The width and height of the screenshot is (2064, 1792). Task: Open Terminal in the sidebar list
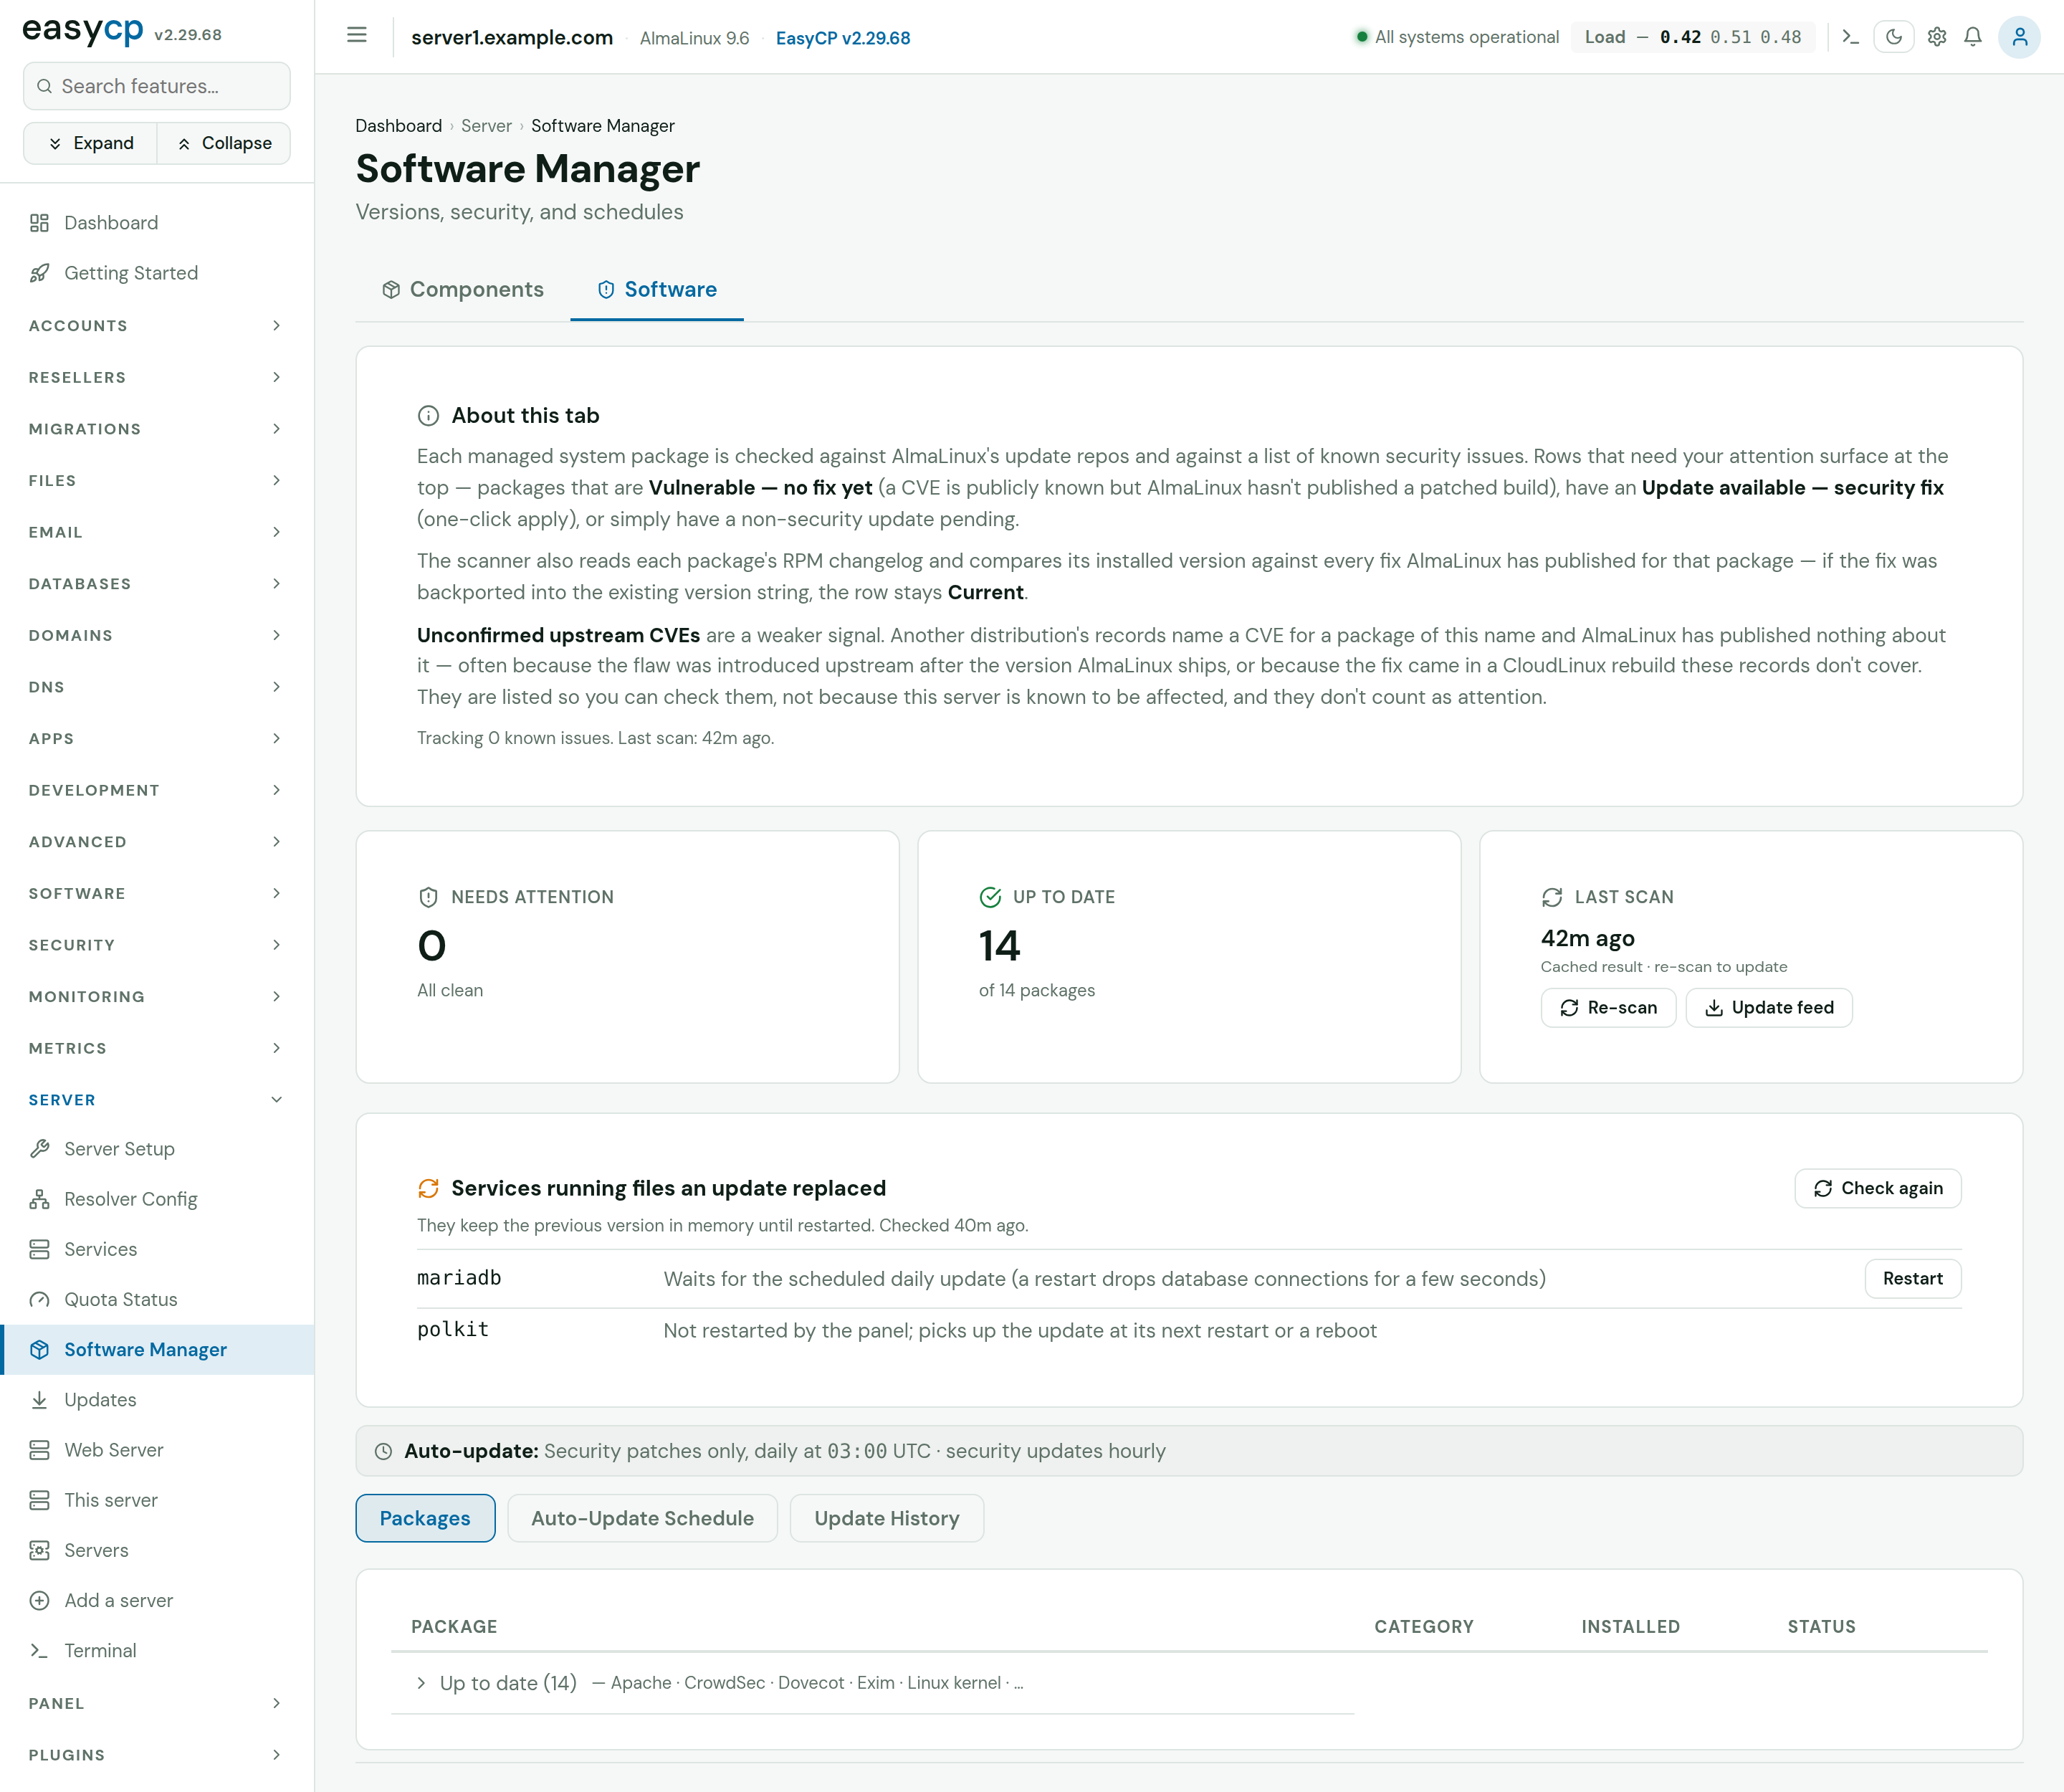(x=157, y=1650)
